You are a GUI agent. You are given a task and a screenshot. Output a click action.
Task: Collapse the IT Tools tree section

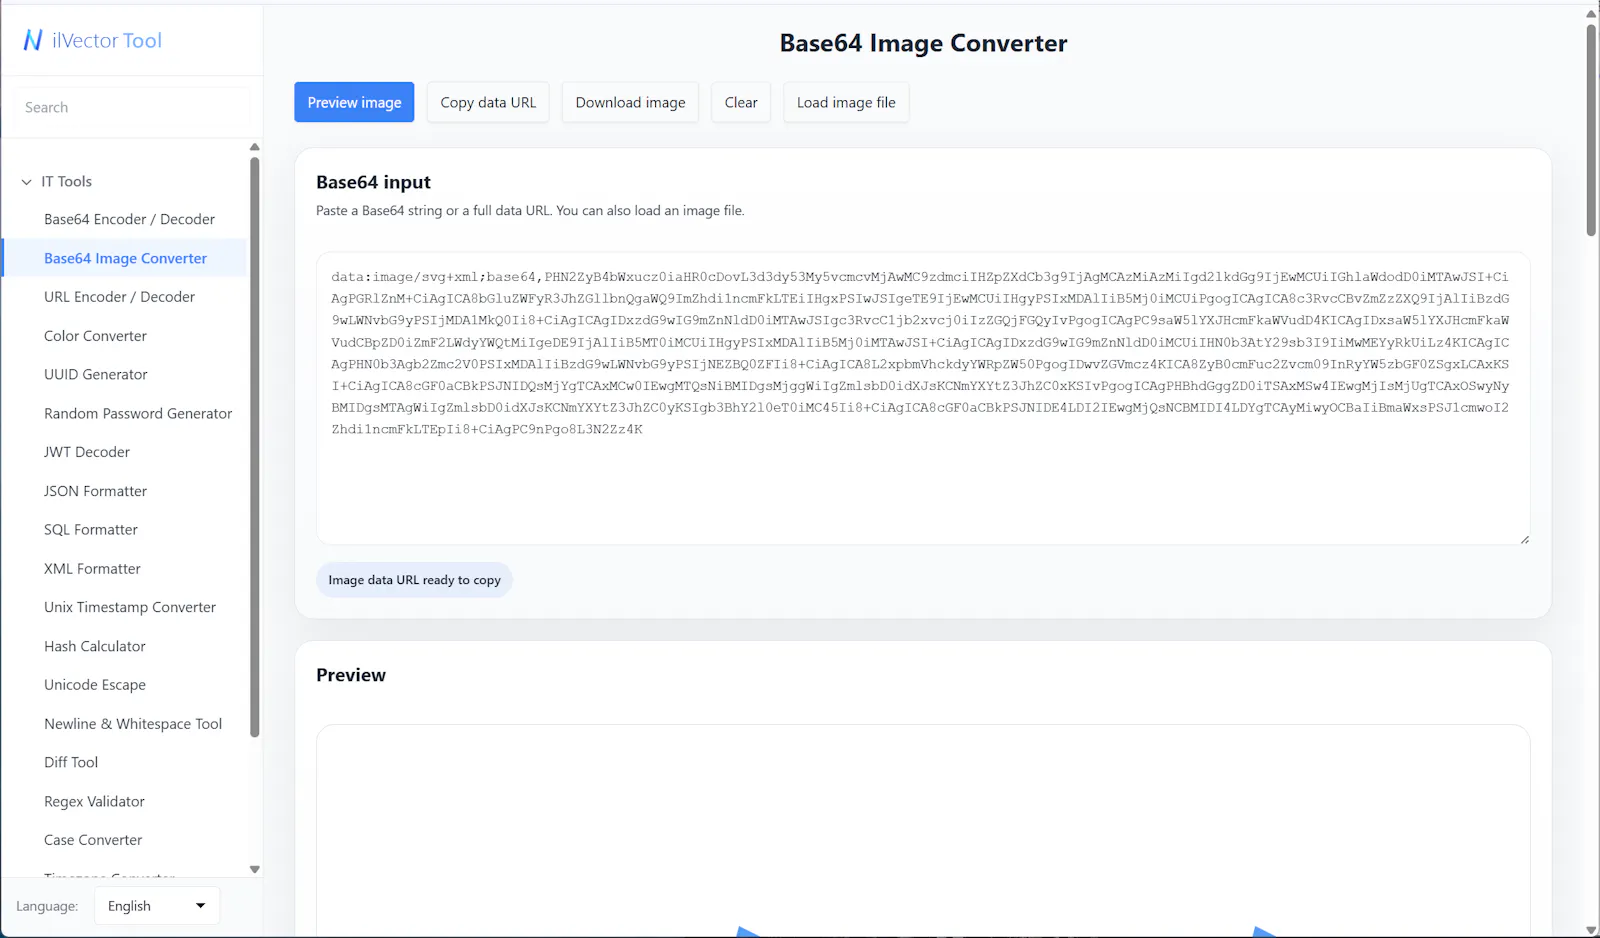click(x=26, y=182)
